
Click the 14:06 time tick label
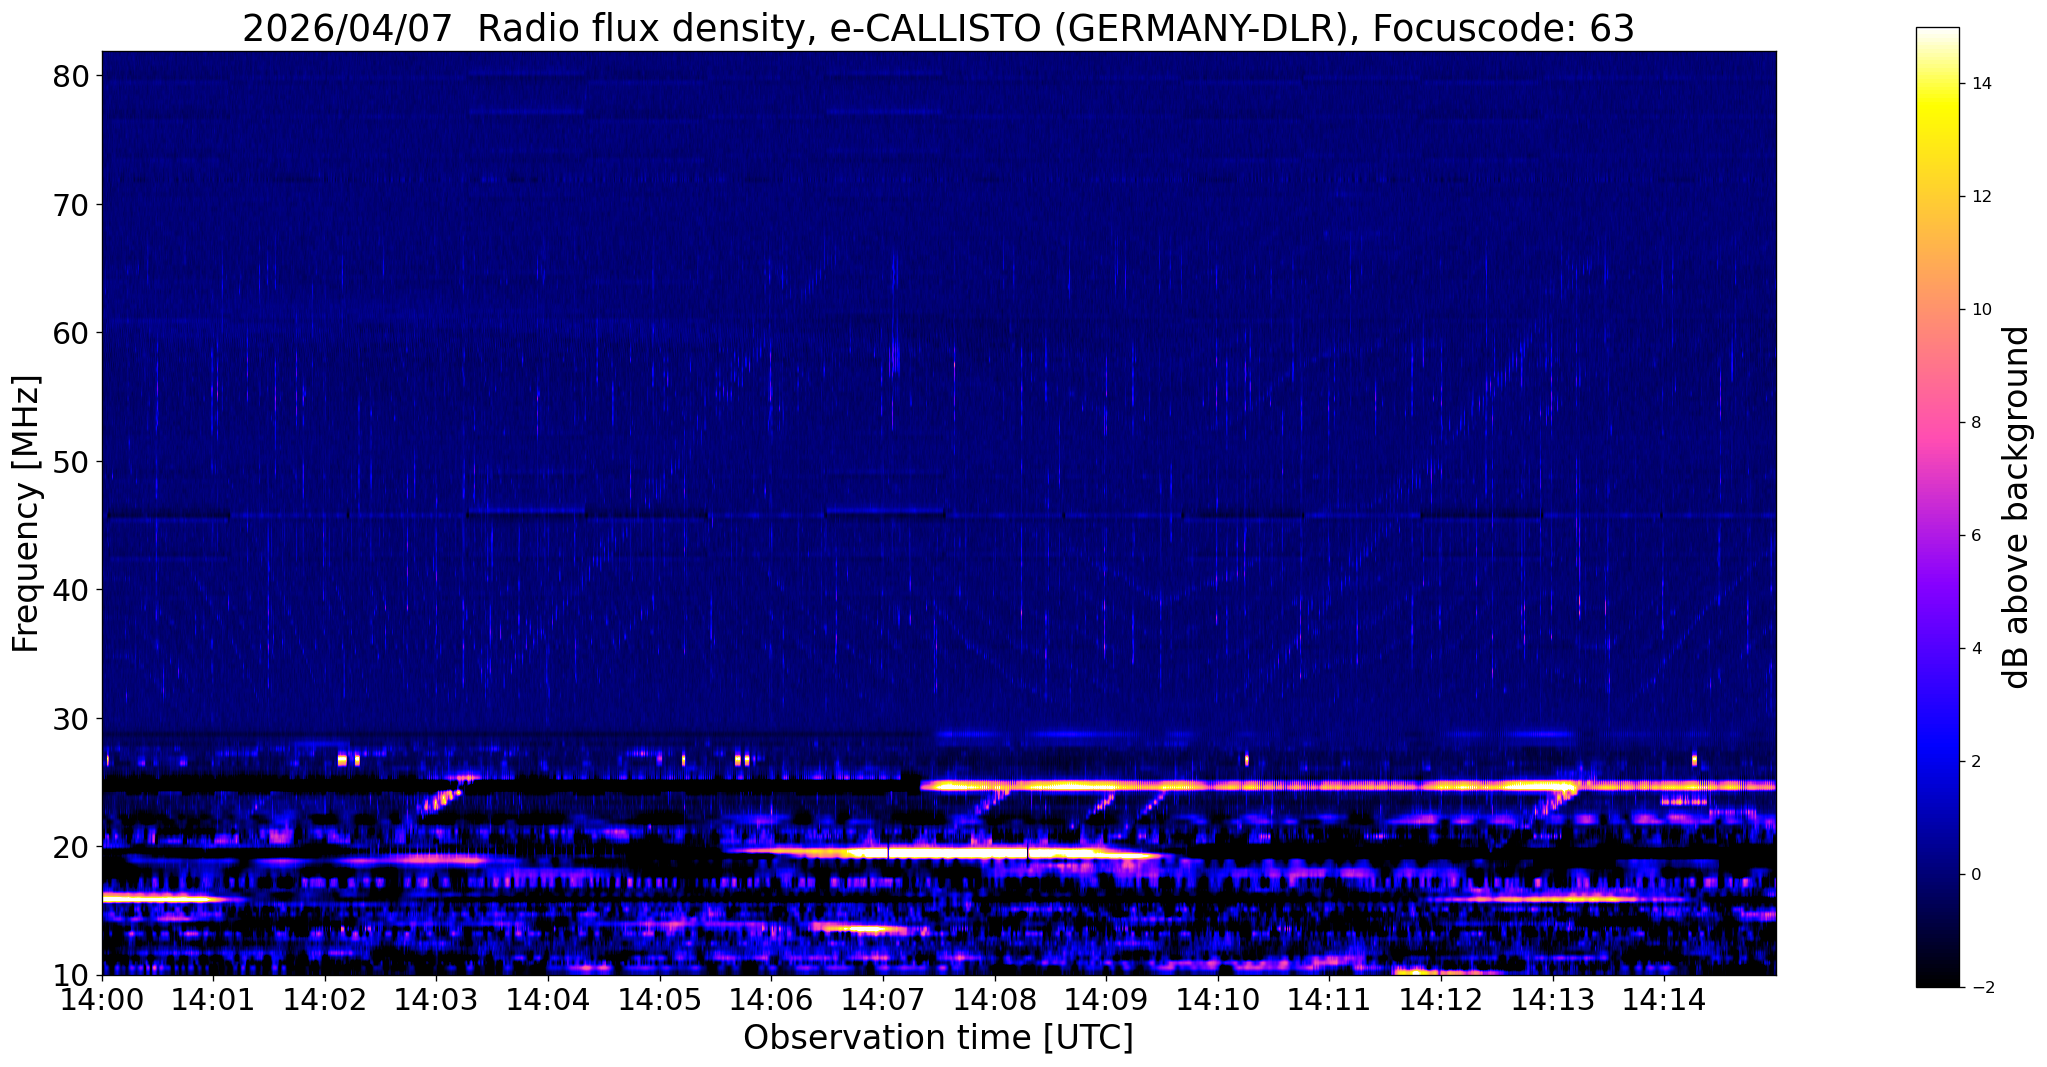coord(771,998)
